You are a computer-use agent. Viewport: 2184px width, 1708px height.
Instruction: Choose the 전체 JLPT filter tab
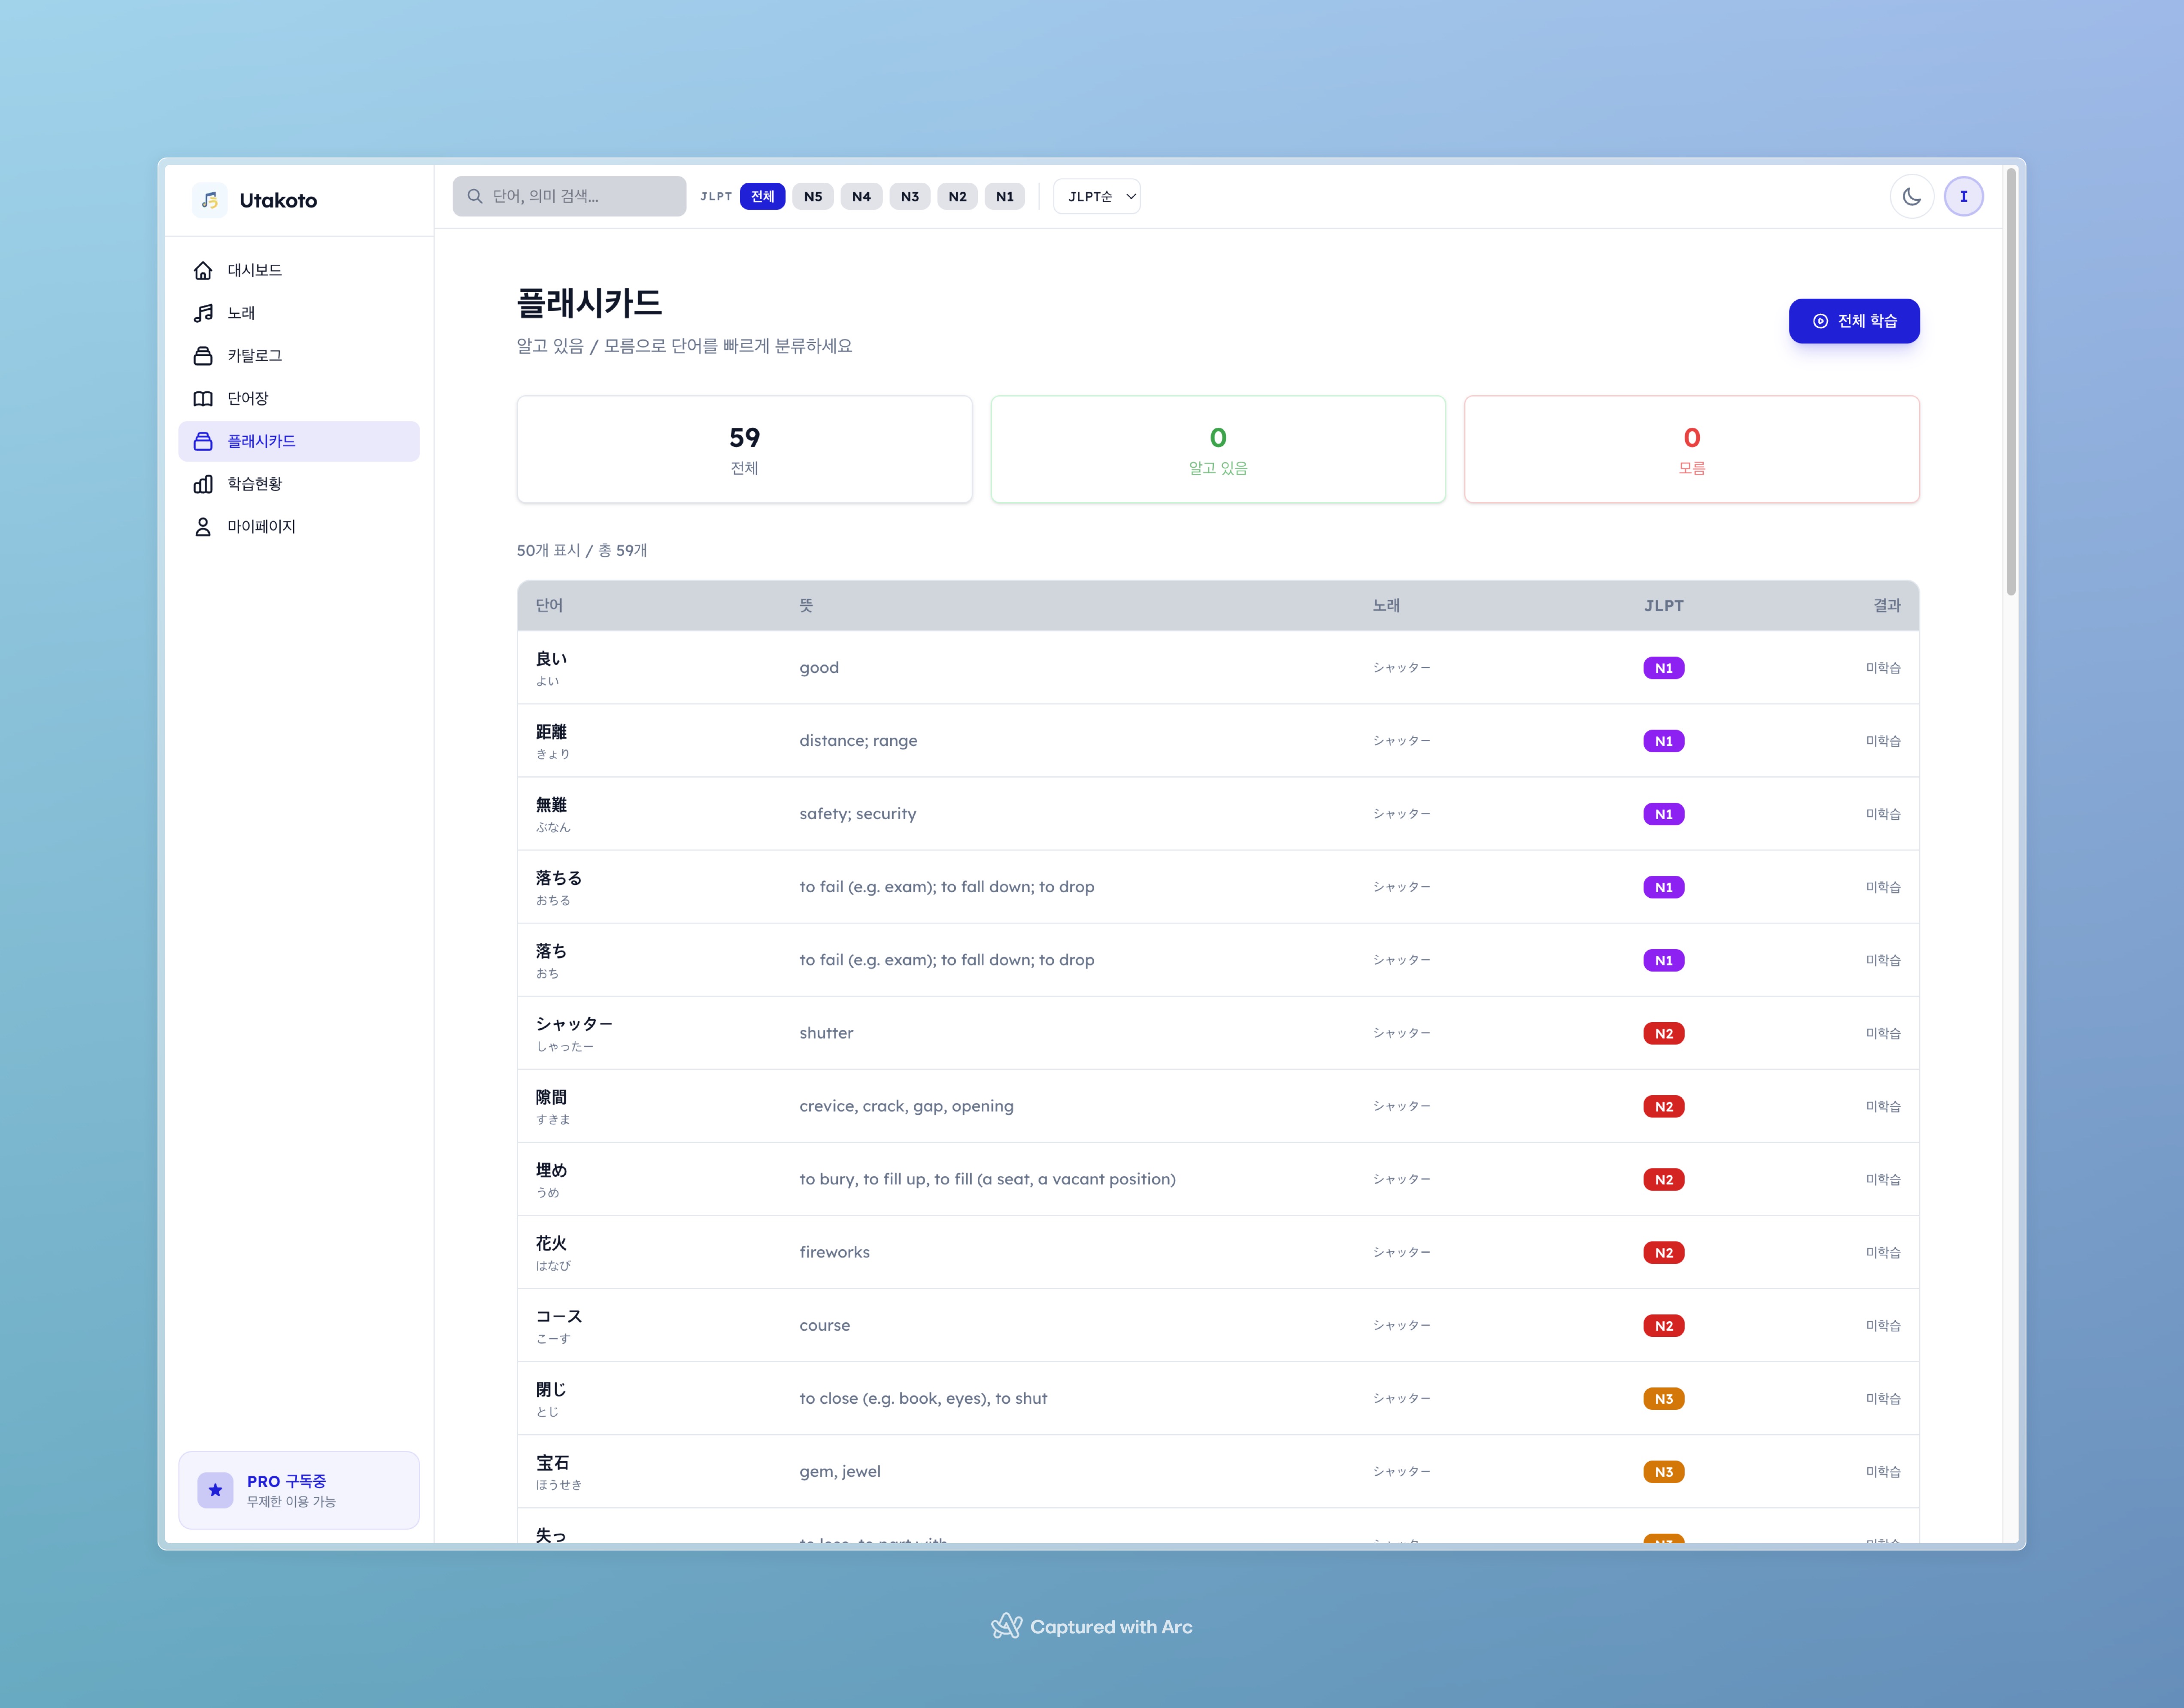[762, 196]
